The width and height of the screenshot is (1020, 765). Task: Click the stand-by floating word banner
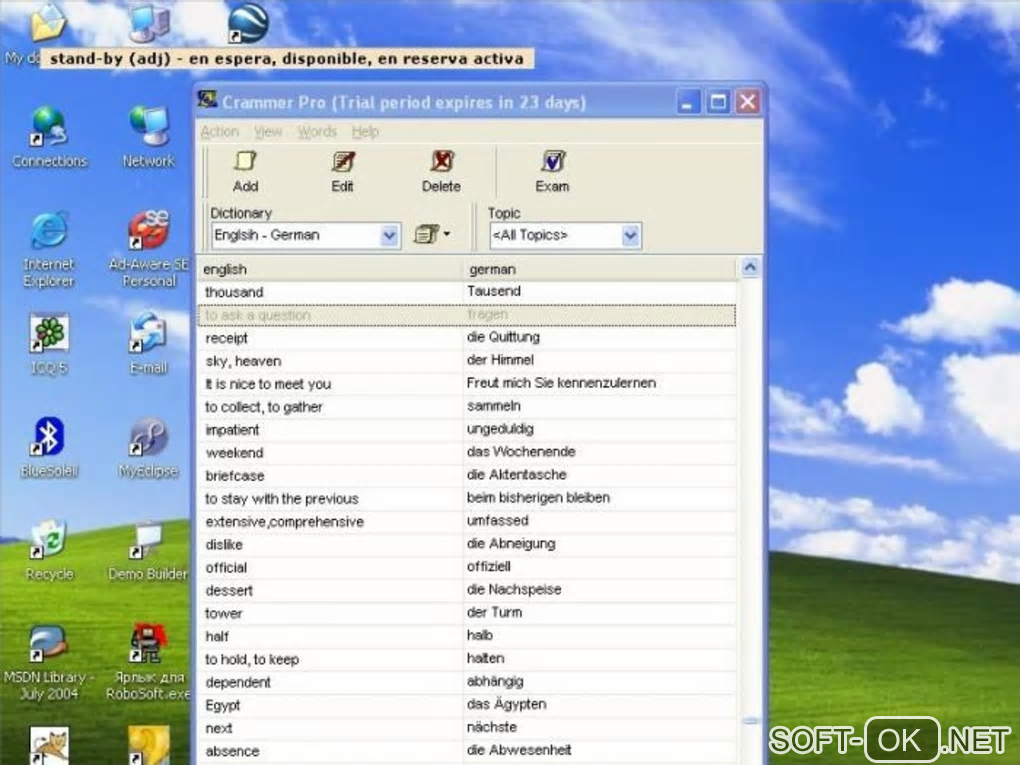(x=287, y=59)
